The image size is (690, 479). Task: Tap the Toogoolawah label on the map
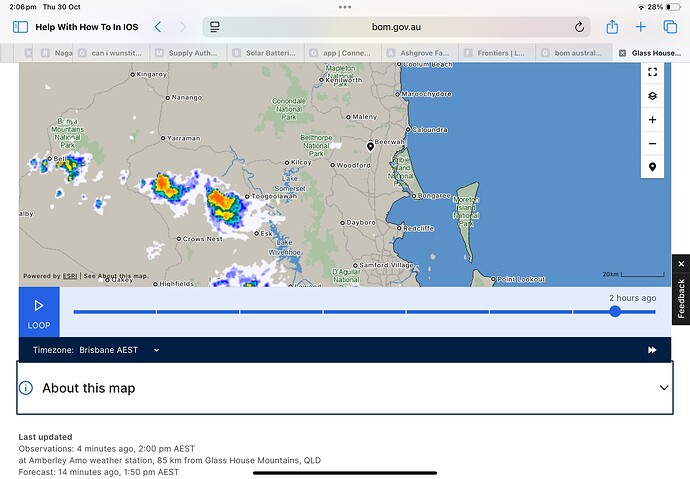274,196
